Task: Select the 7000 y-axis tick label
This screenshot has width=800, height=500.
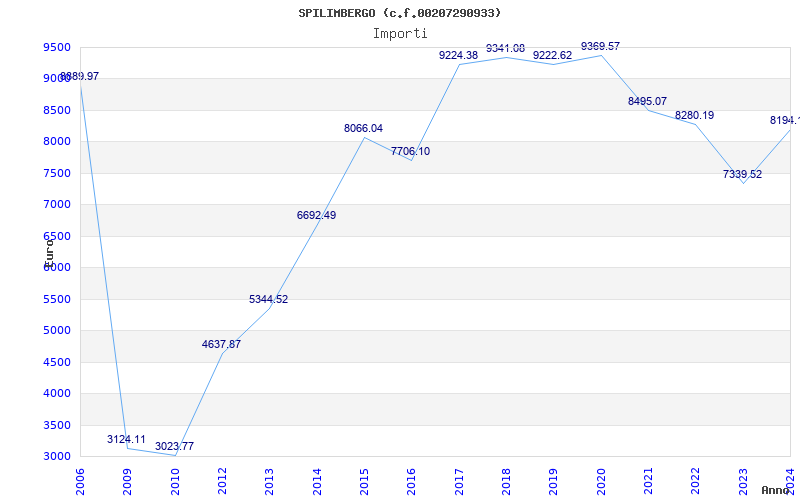Action: tap(57, 205)
